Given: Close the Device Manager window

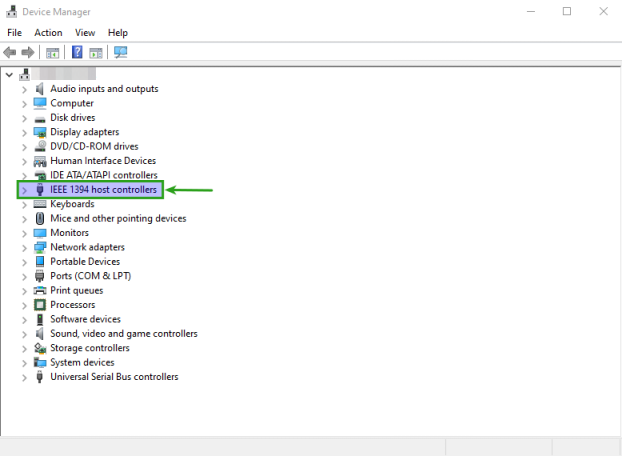Looking at the screenshot, I should point(603,11).
